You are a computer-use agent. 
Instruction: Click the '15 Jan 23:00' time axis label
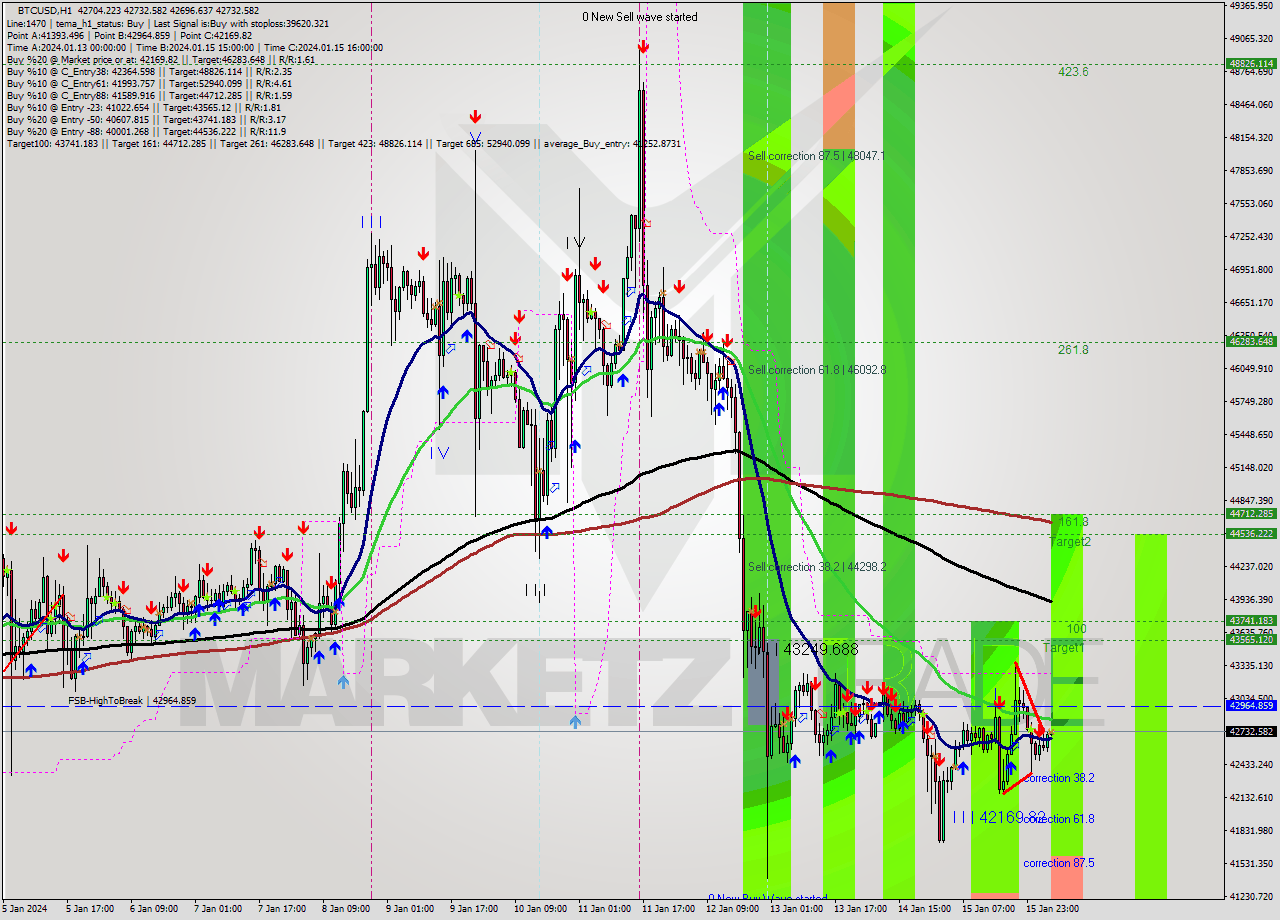(1052, 909)
